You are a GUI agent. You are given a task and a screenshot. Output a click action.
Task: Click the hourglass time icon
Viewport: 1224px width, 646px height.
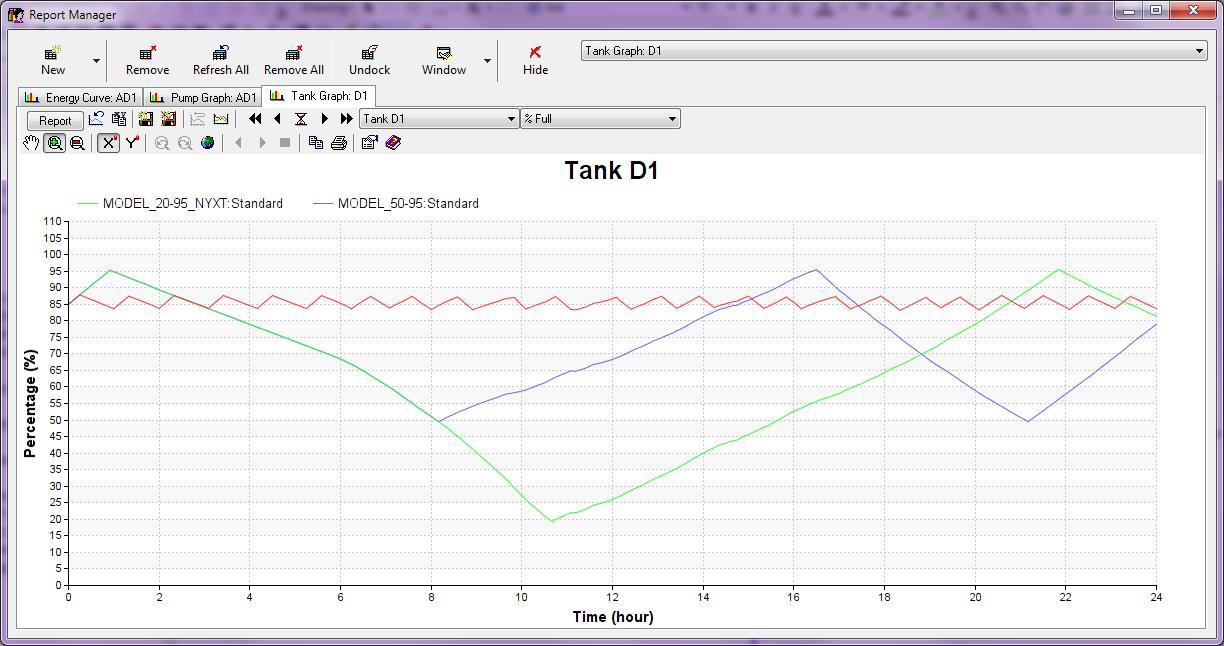(x=300, y=118)
